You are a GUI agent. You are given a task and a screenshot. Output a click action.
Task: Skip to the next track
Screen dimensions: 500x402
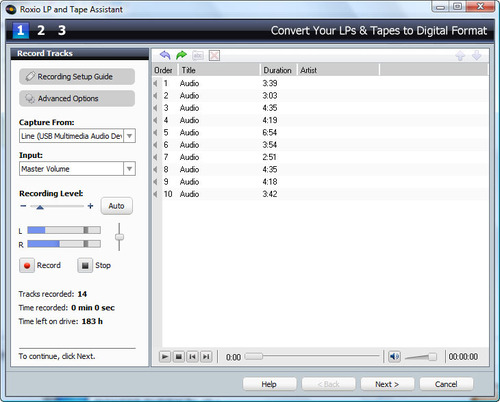point(206,357)
